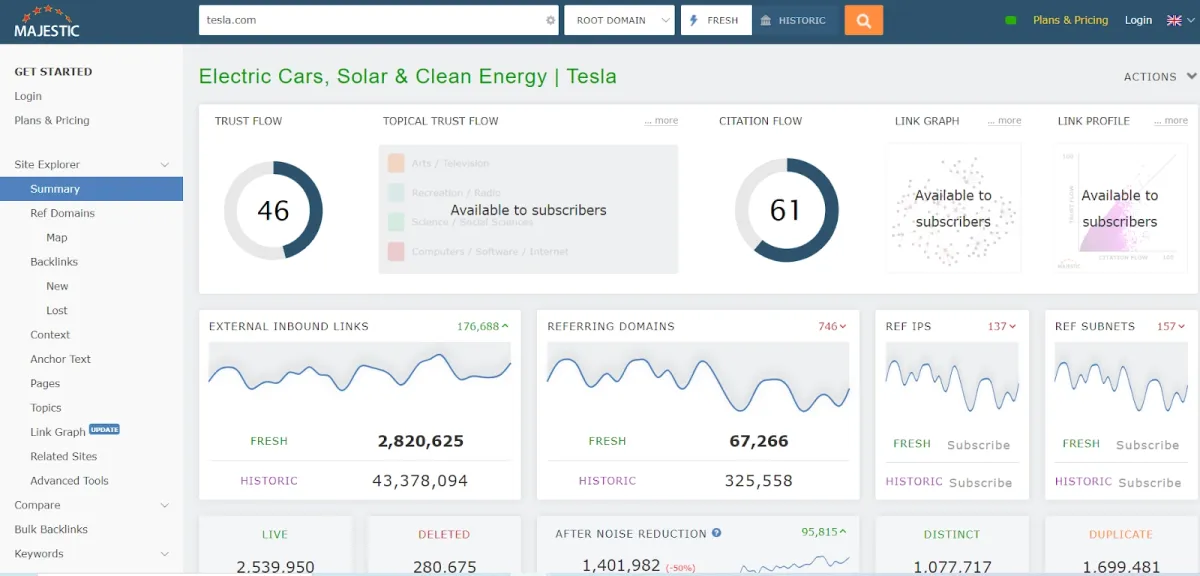Click the Ref IPs 137 change value
The width and height of the screenshot is (1200, 576).
(x=1002, y=326)
